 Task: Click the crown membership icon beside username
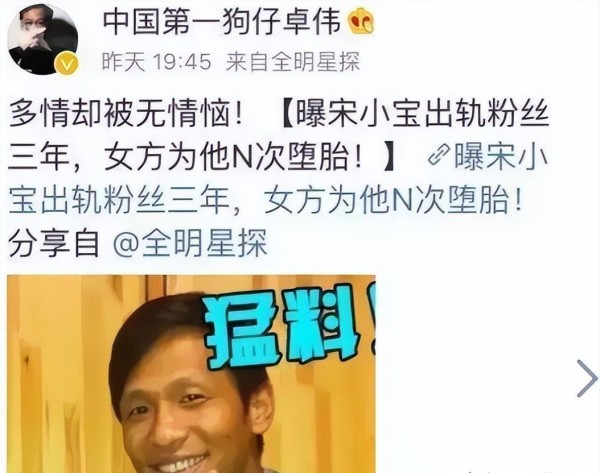pyautogui.click(x=361, y=21)
